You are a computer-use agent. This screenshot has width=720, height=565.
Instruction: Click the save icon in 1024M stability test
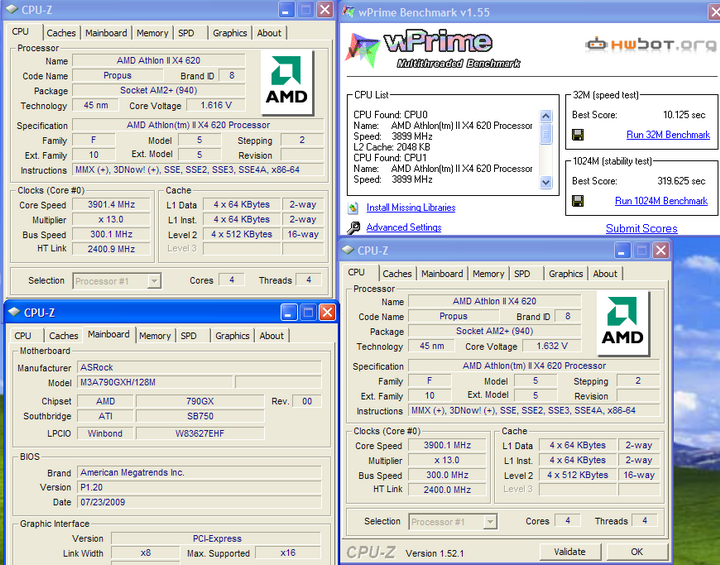[578, 201]
